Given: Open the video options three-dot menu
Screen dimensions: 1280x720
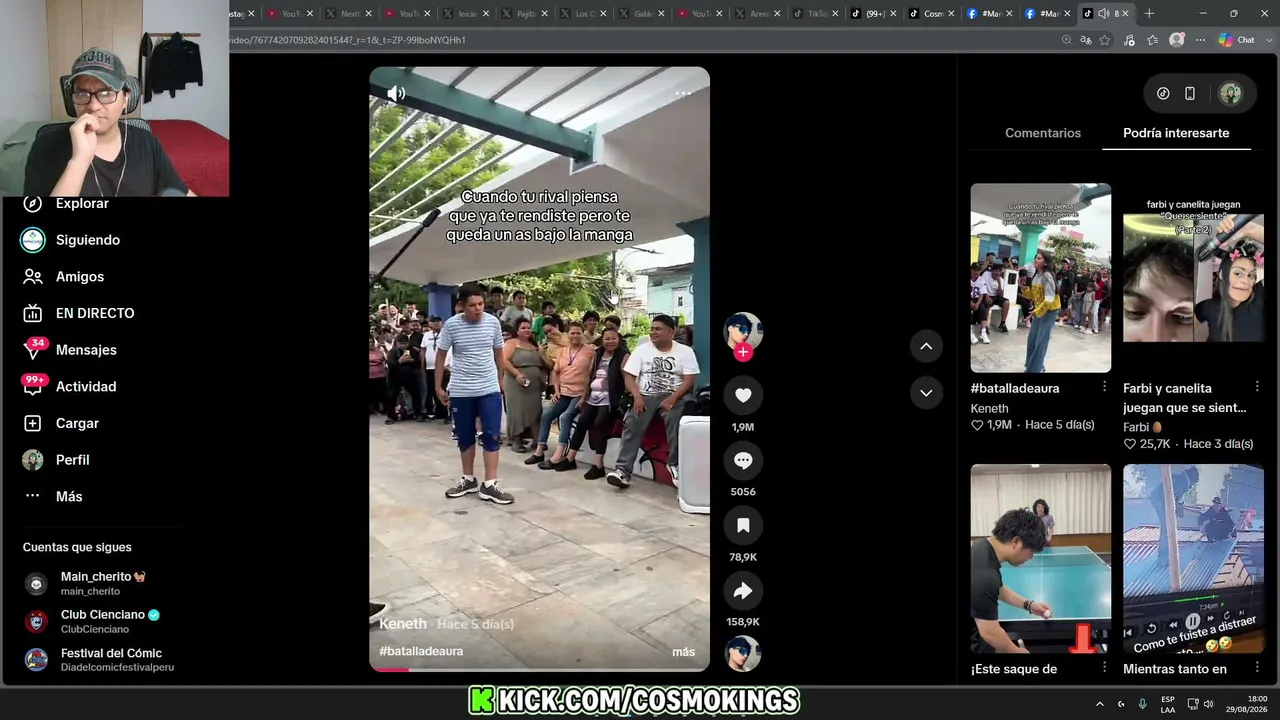Looking at the screenshot, I should [x=683, y=93].
